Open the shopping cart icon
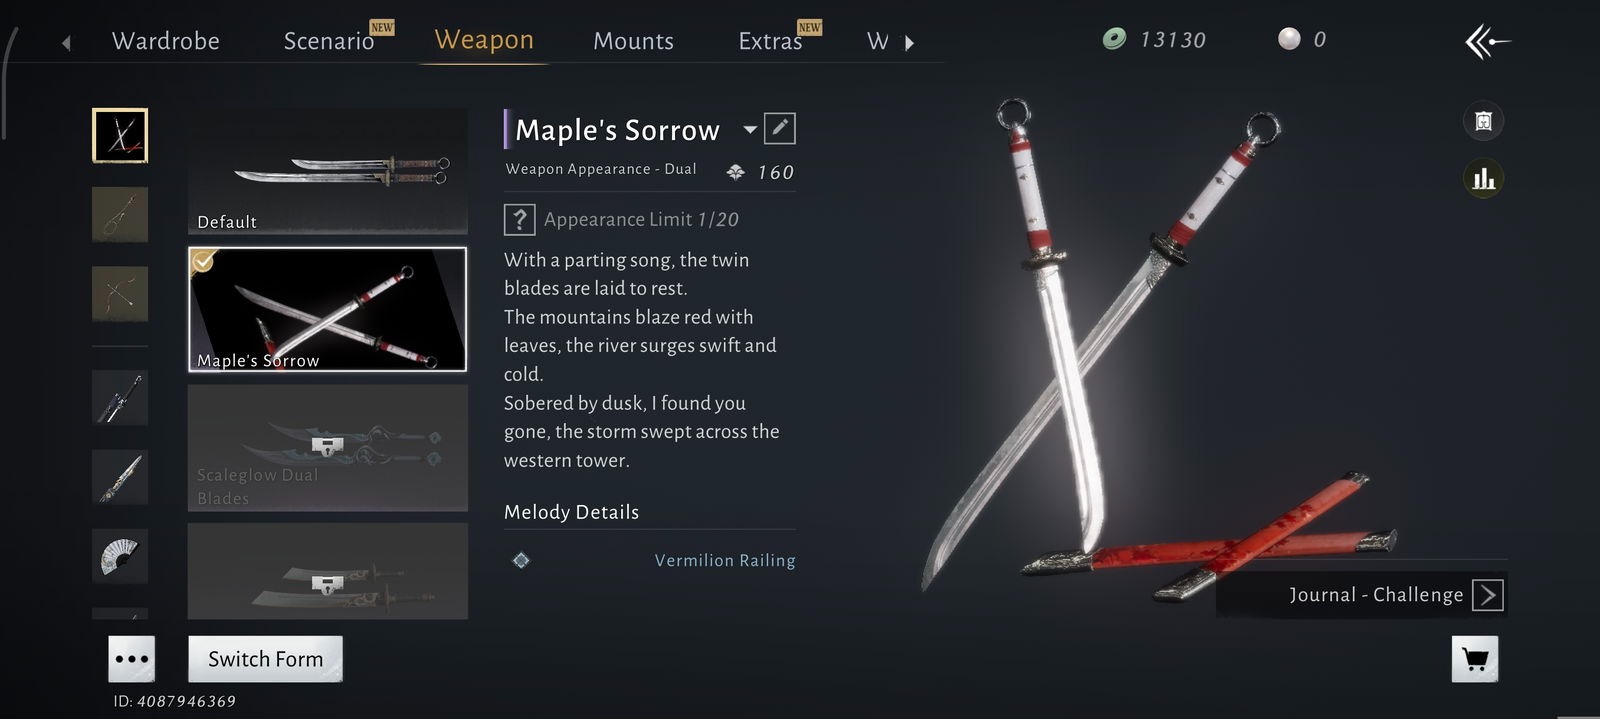This screenshot has height=719, width=1600. pos(1475,659)
